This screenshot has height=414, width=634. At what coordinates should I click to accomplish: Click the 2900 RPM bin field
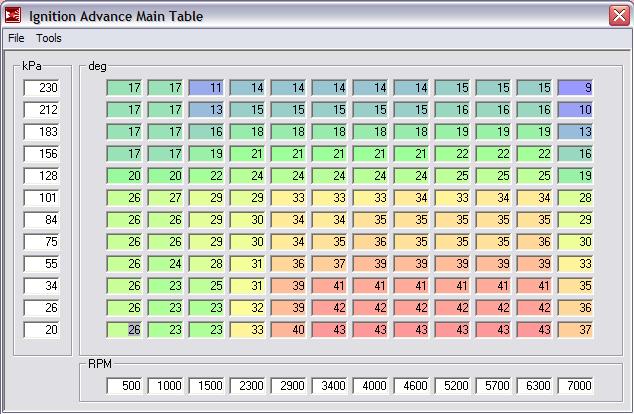[288, 385]
